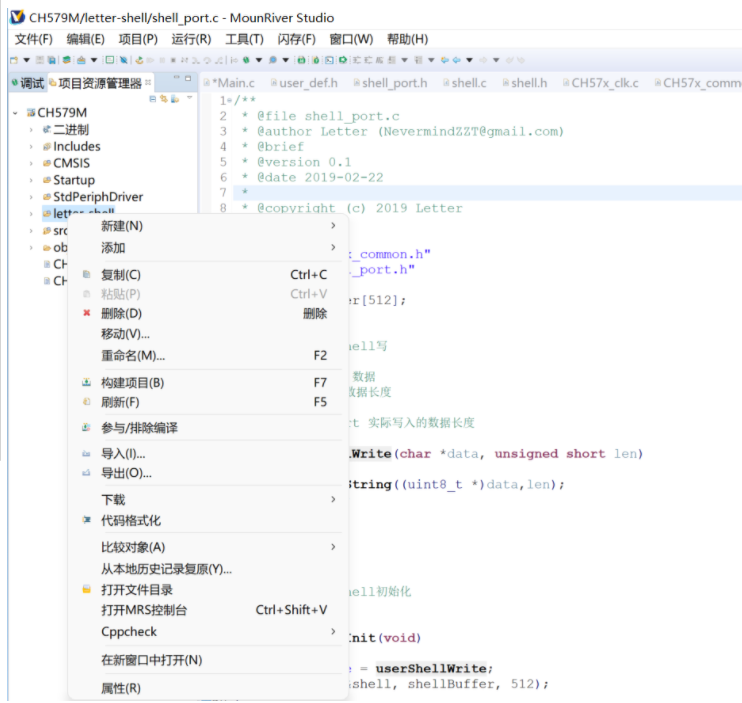Open the 编辑(E) menu
This screenshot has height=703, width=742.
(x=86, y=39)
